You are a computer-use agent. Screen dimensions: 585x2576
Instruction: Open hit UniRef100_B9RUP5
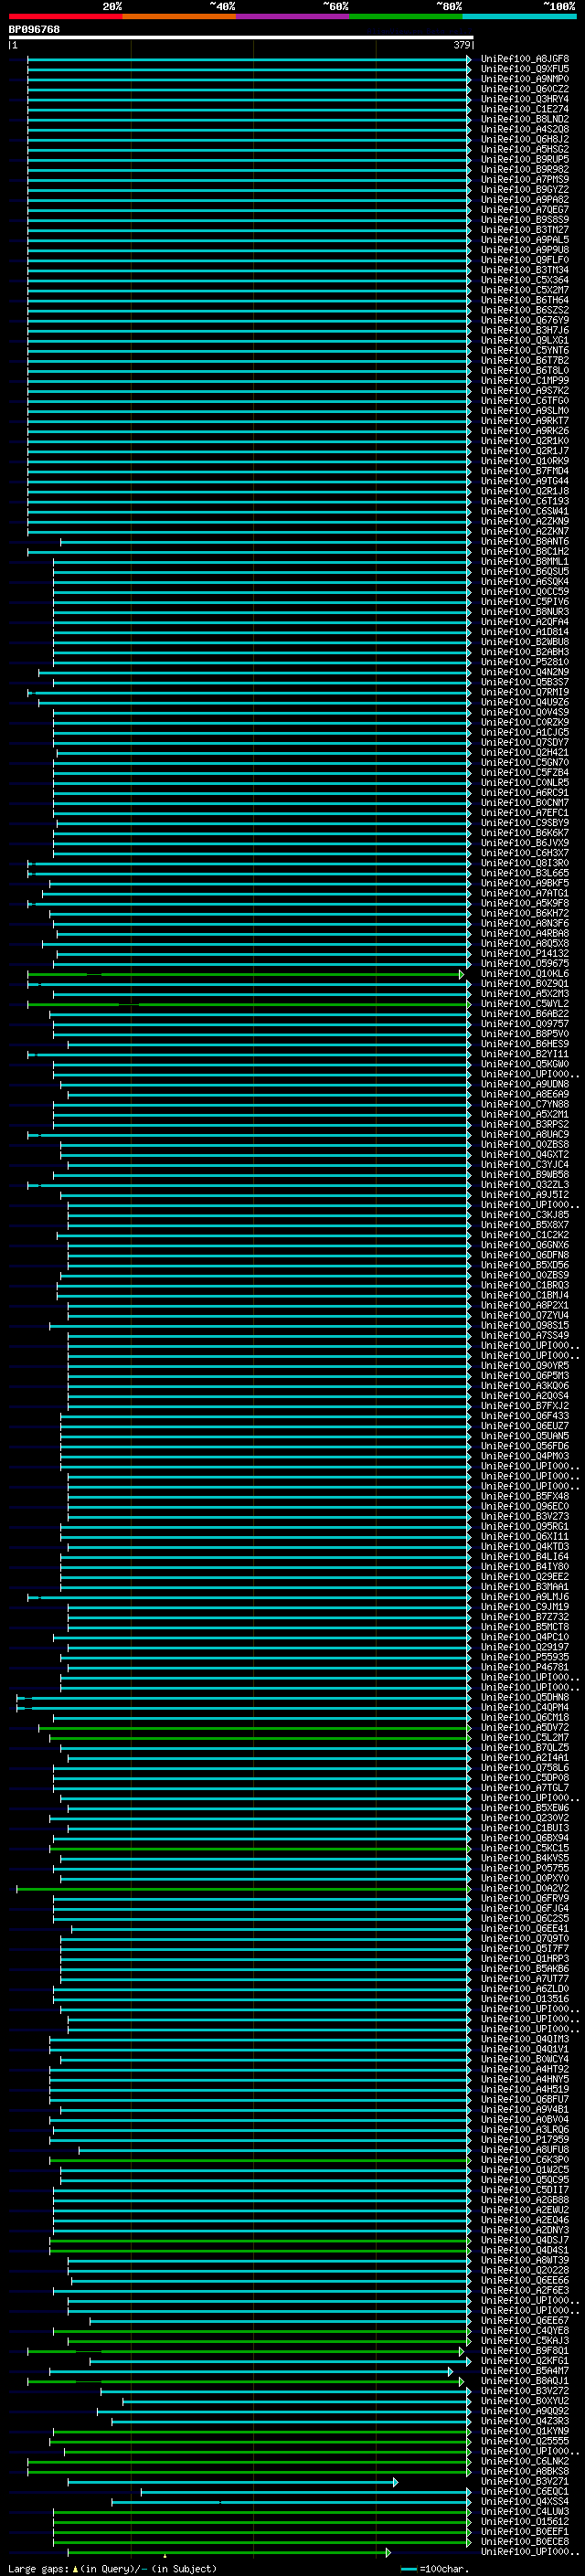tap(525, 159)
